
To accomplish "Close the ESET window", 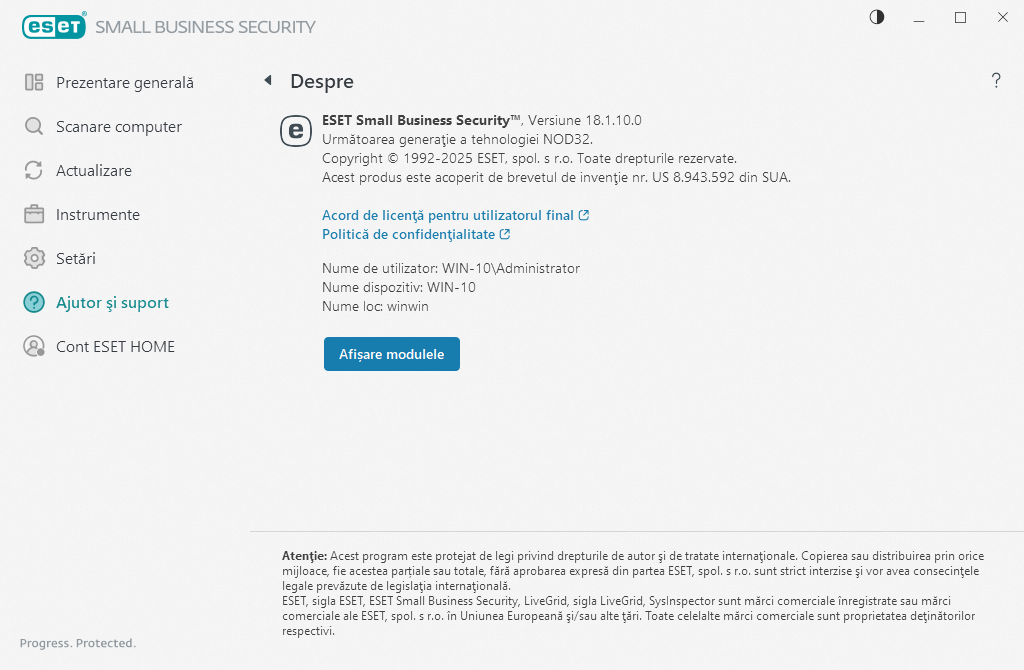I will point(1002,18).
